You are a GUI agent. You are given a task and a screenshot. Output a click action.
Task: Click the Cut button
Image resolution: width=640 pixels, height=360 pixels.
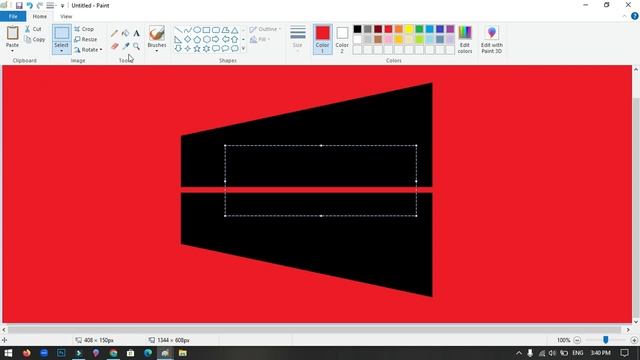(33, 29)
